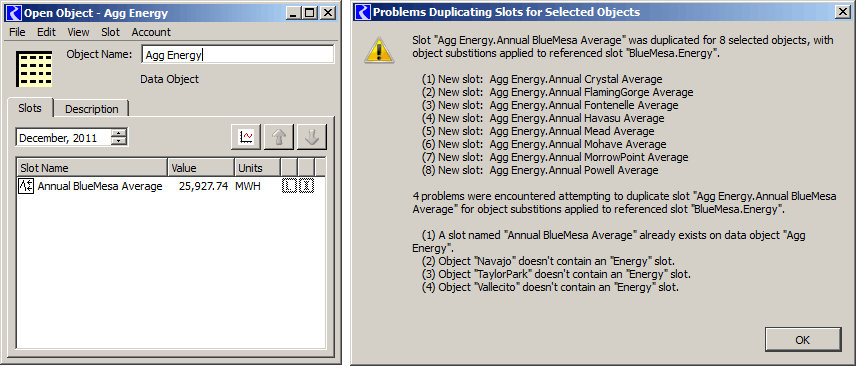This screenshot has height=366, width=856.
Task: Select the Annual BlueMesa Average slot row
Action: [x=171, y=186]
